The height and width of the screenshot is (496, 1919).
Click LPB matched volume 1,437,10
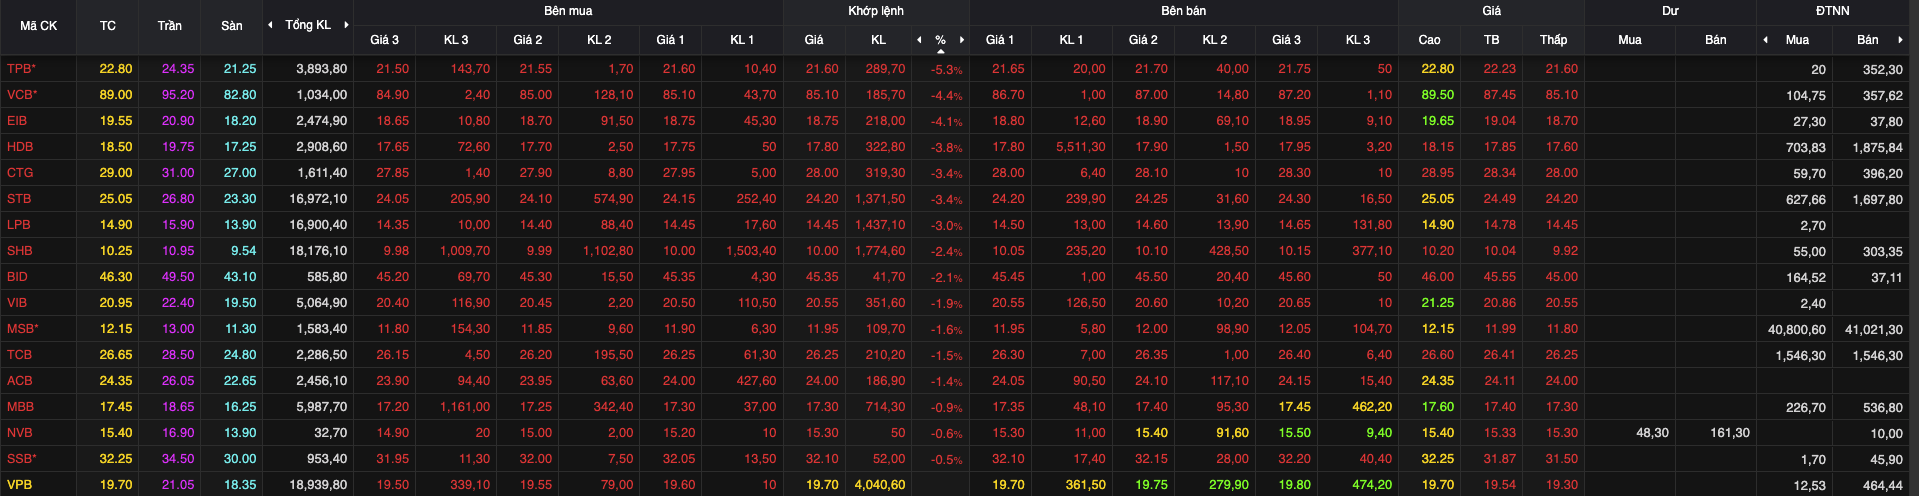point(880,225)
